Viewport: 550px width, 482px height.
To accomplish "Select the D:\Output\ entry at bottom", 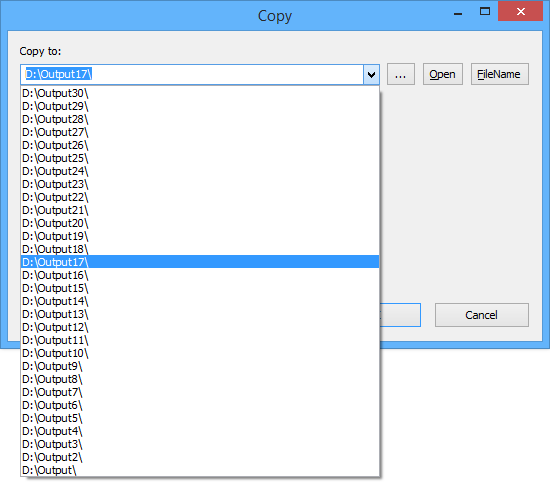I will click(200, 470).
